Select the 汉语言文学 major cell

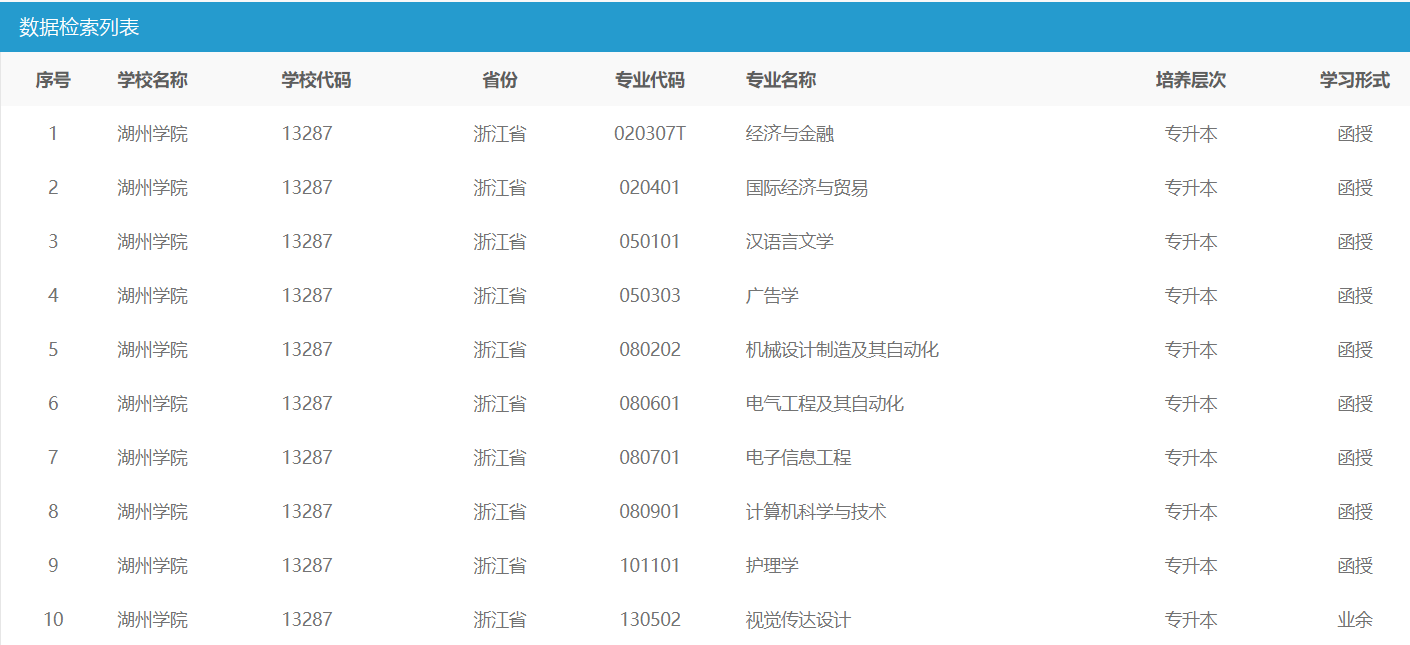[790, 242]
